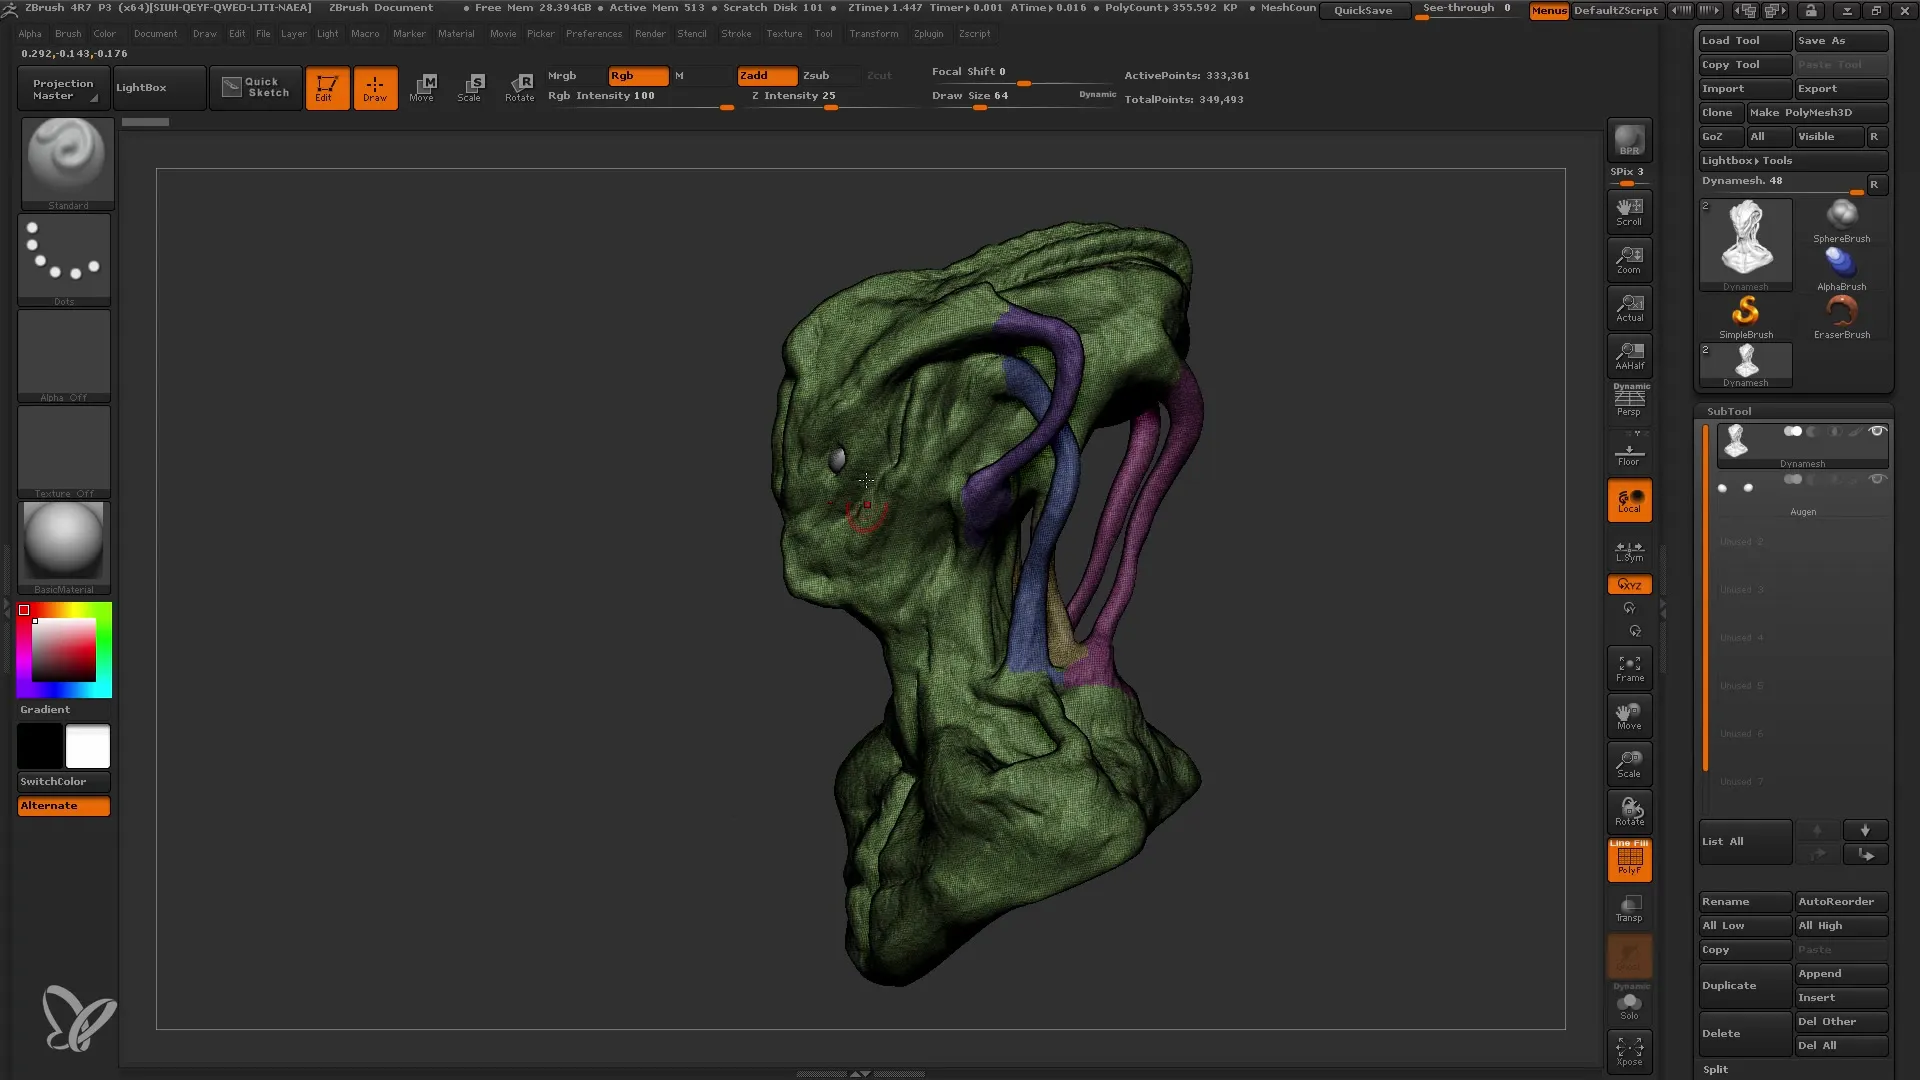Toggle Solo mode
The width and height of the screenshot is (1920, 1080).
tap(1629, 1005)
